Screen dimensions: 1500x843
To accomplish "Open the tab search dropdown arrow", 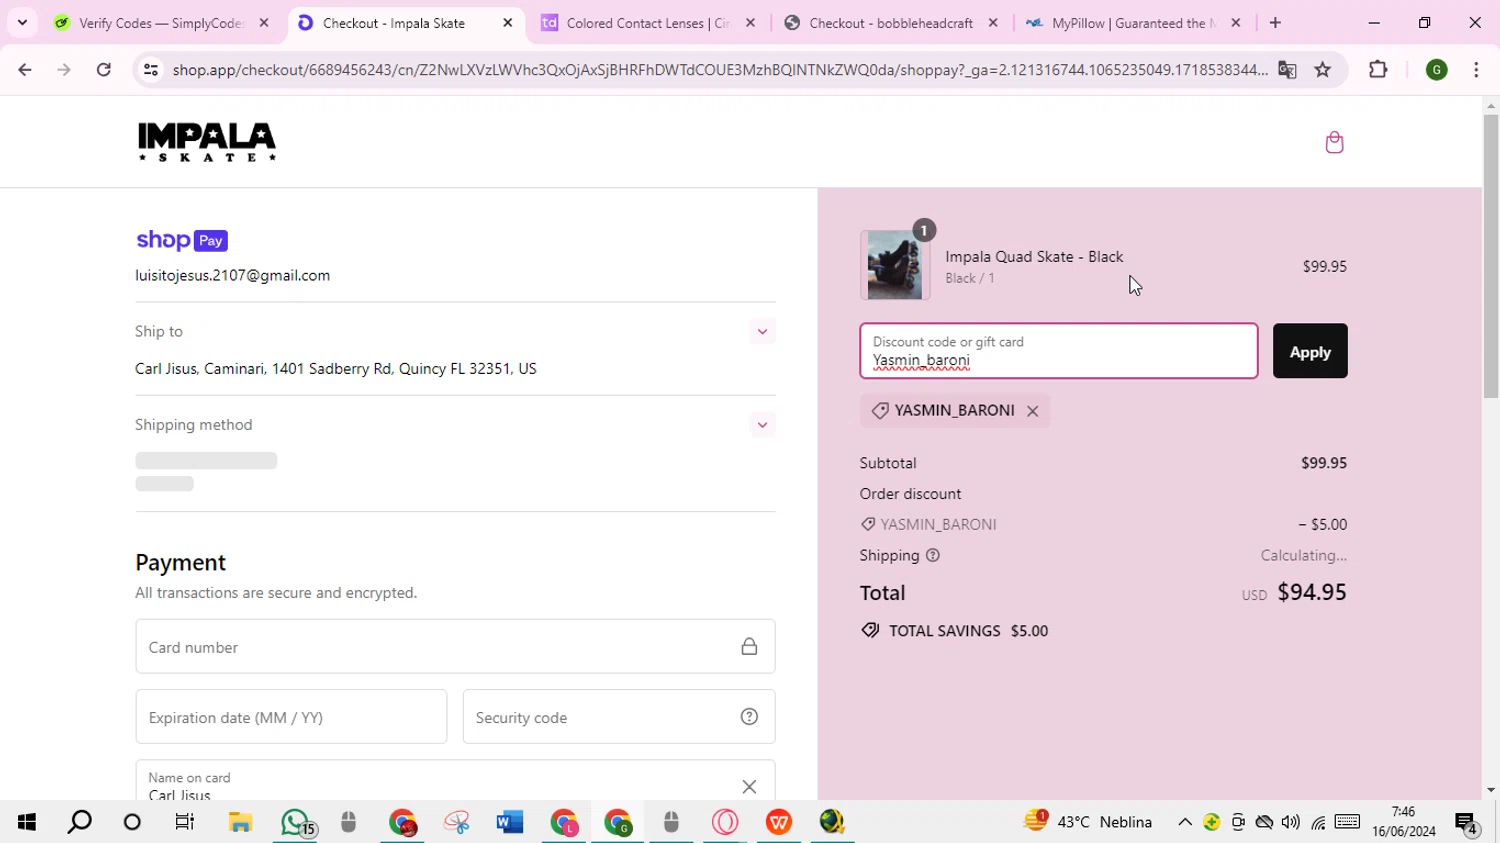I will [x=22, y=23].
